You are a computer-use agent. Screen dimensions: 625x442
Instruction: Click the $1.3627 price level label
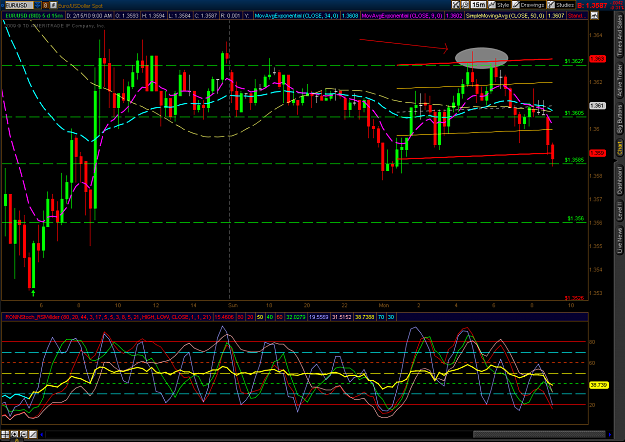(574, 61)
